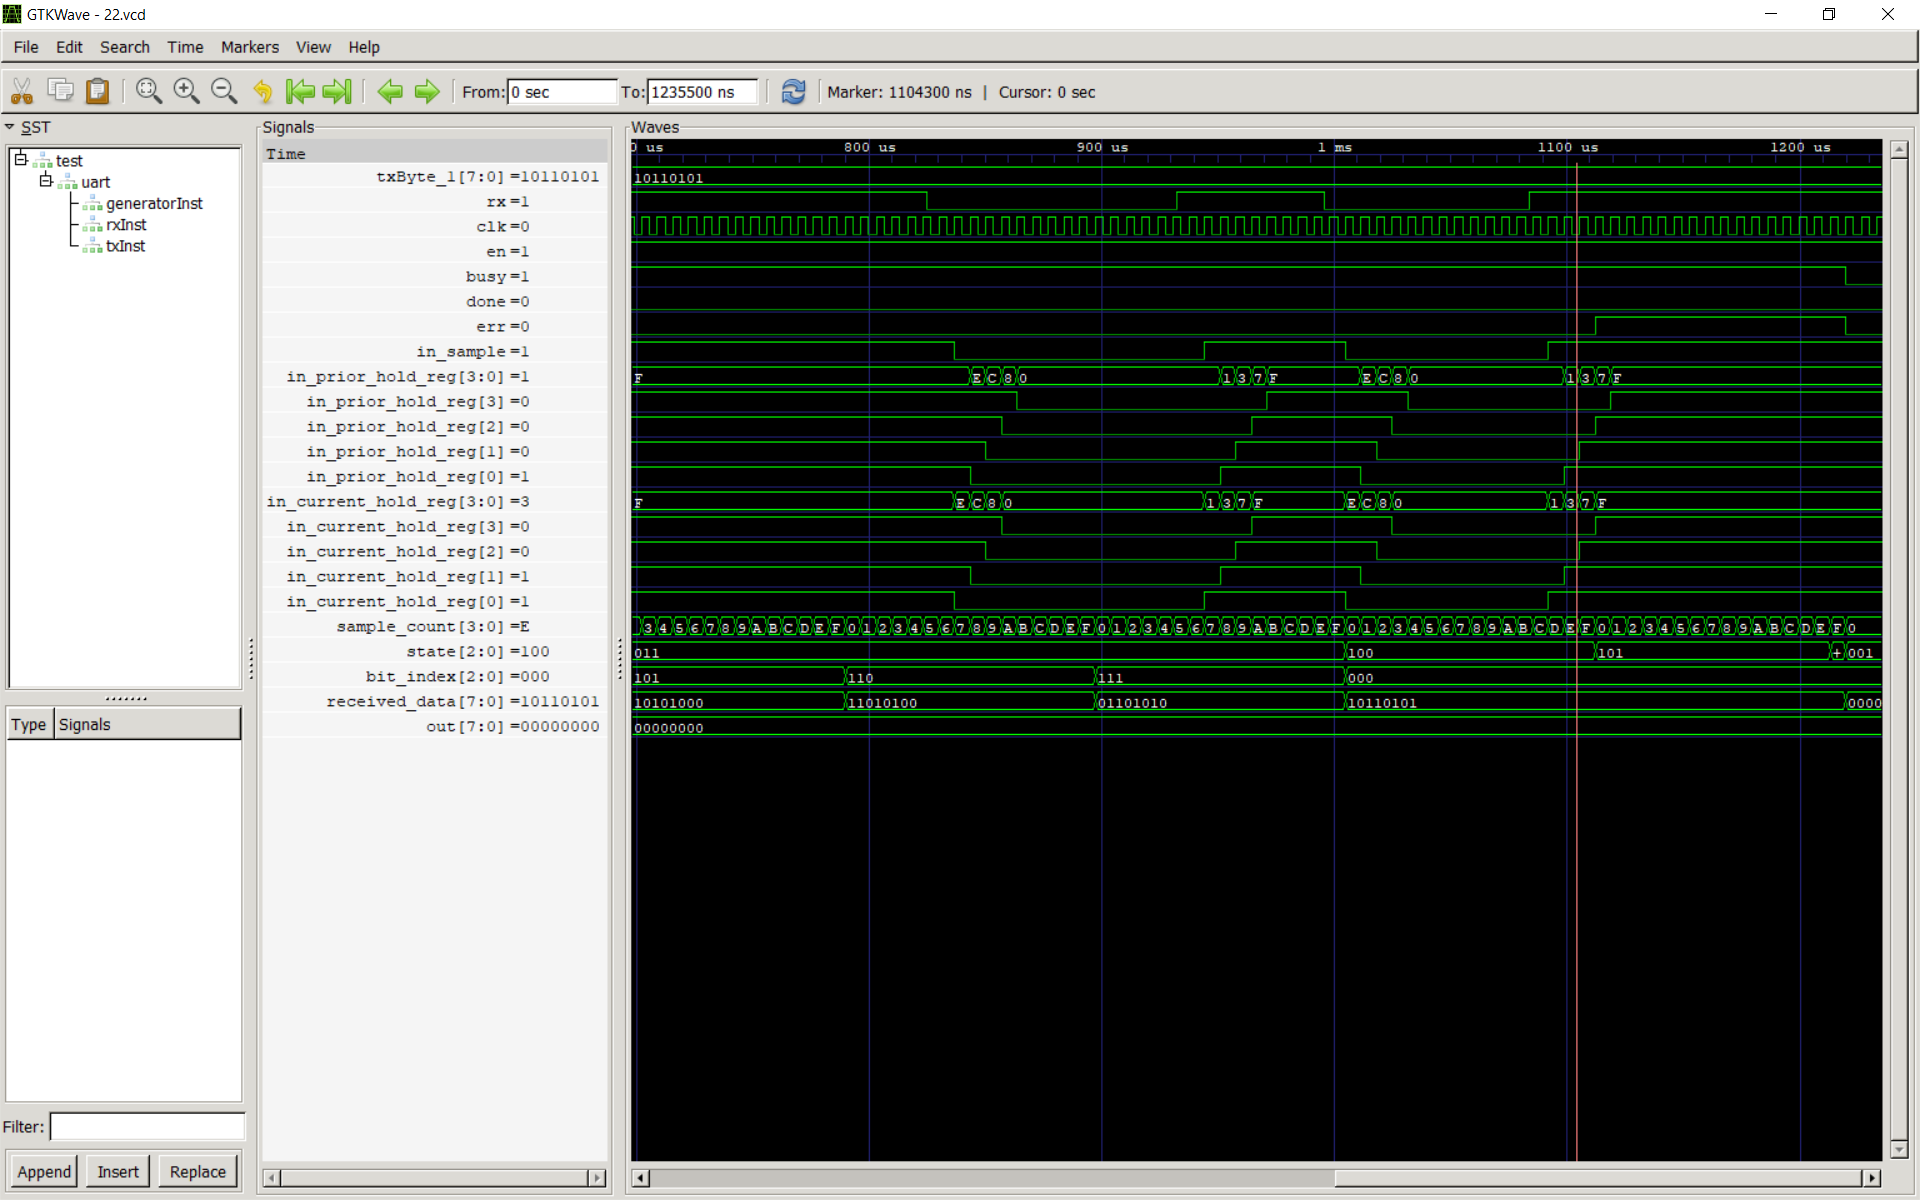Click the Zoom Fit magnifier icon
1920x1200 pixels.
149,91
